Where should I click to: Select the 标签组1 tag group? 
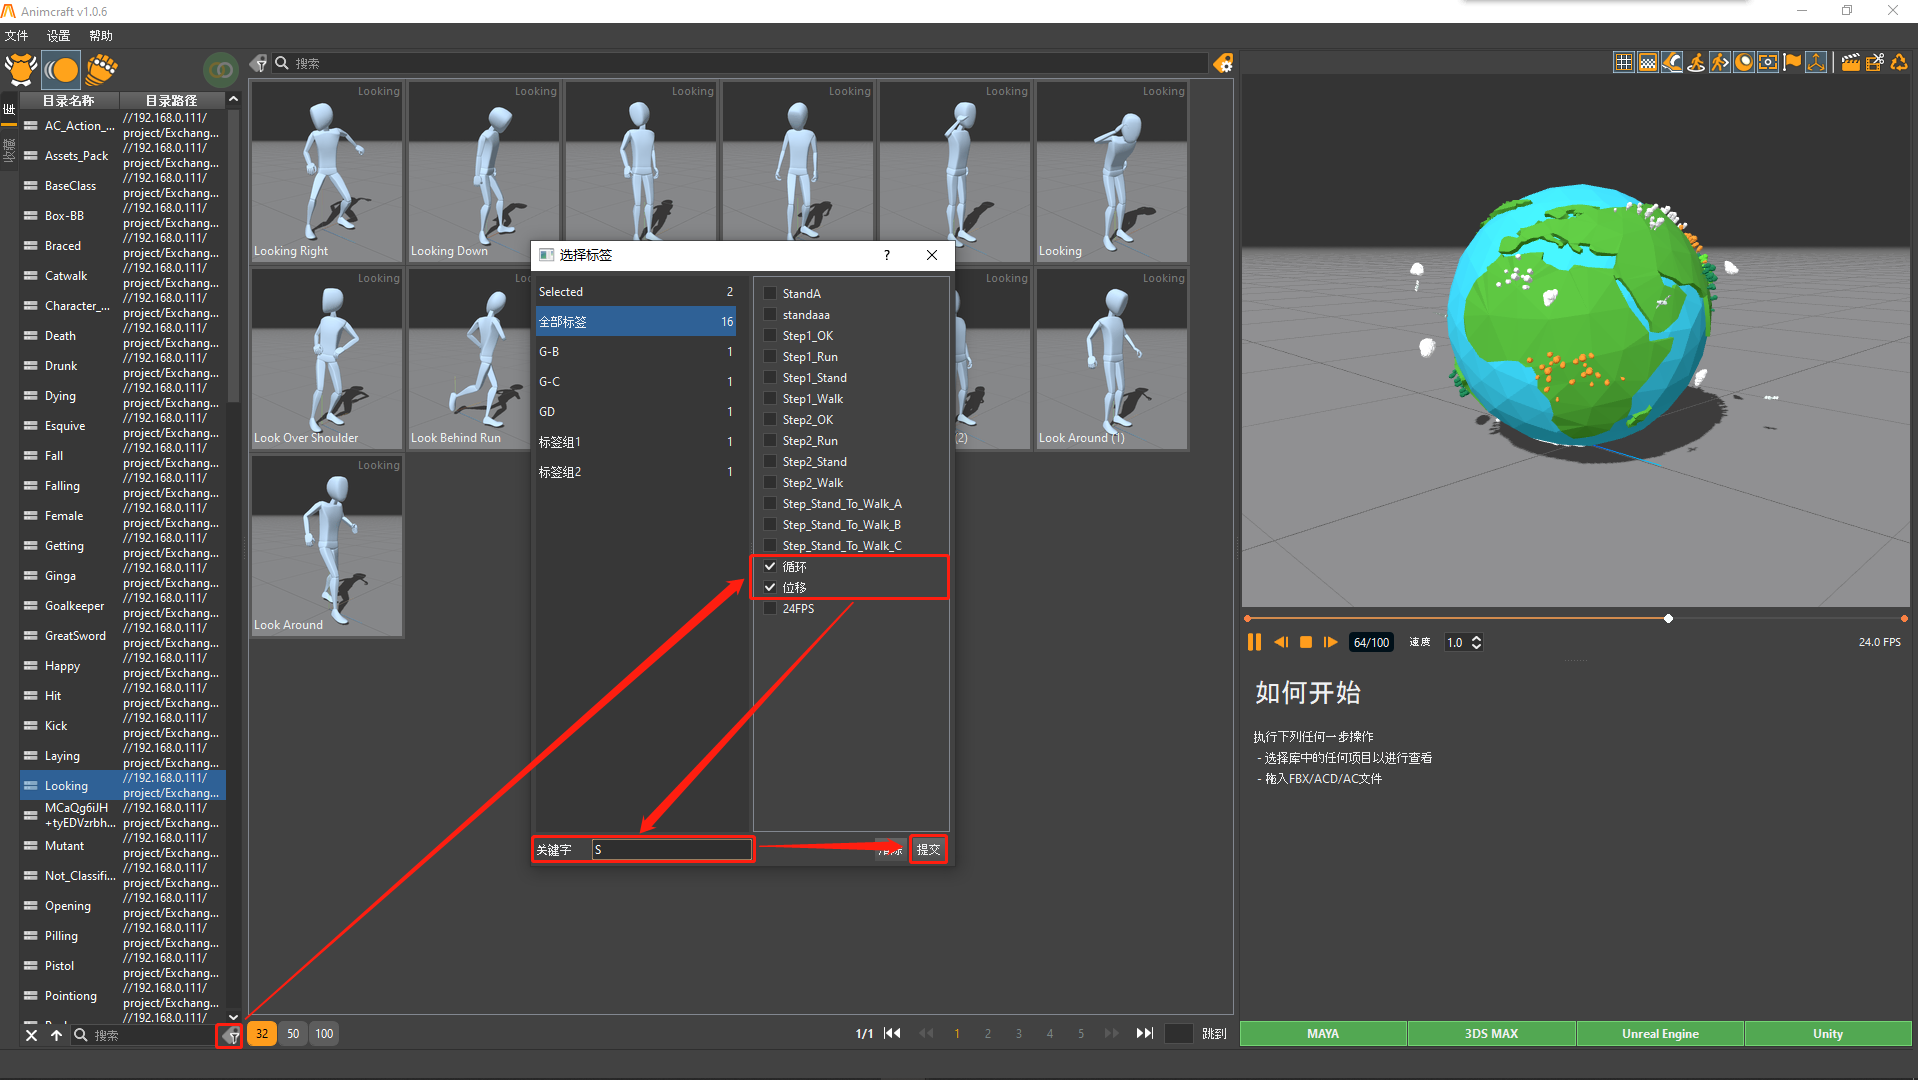pos(636,442)
